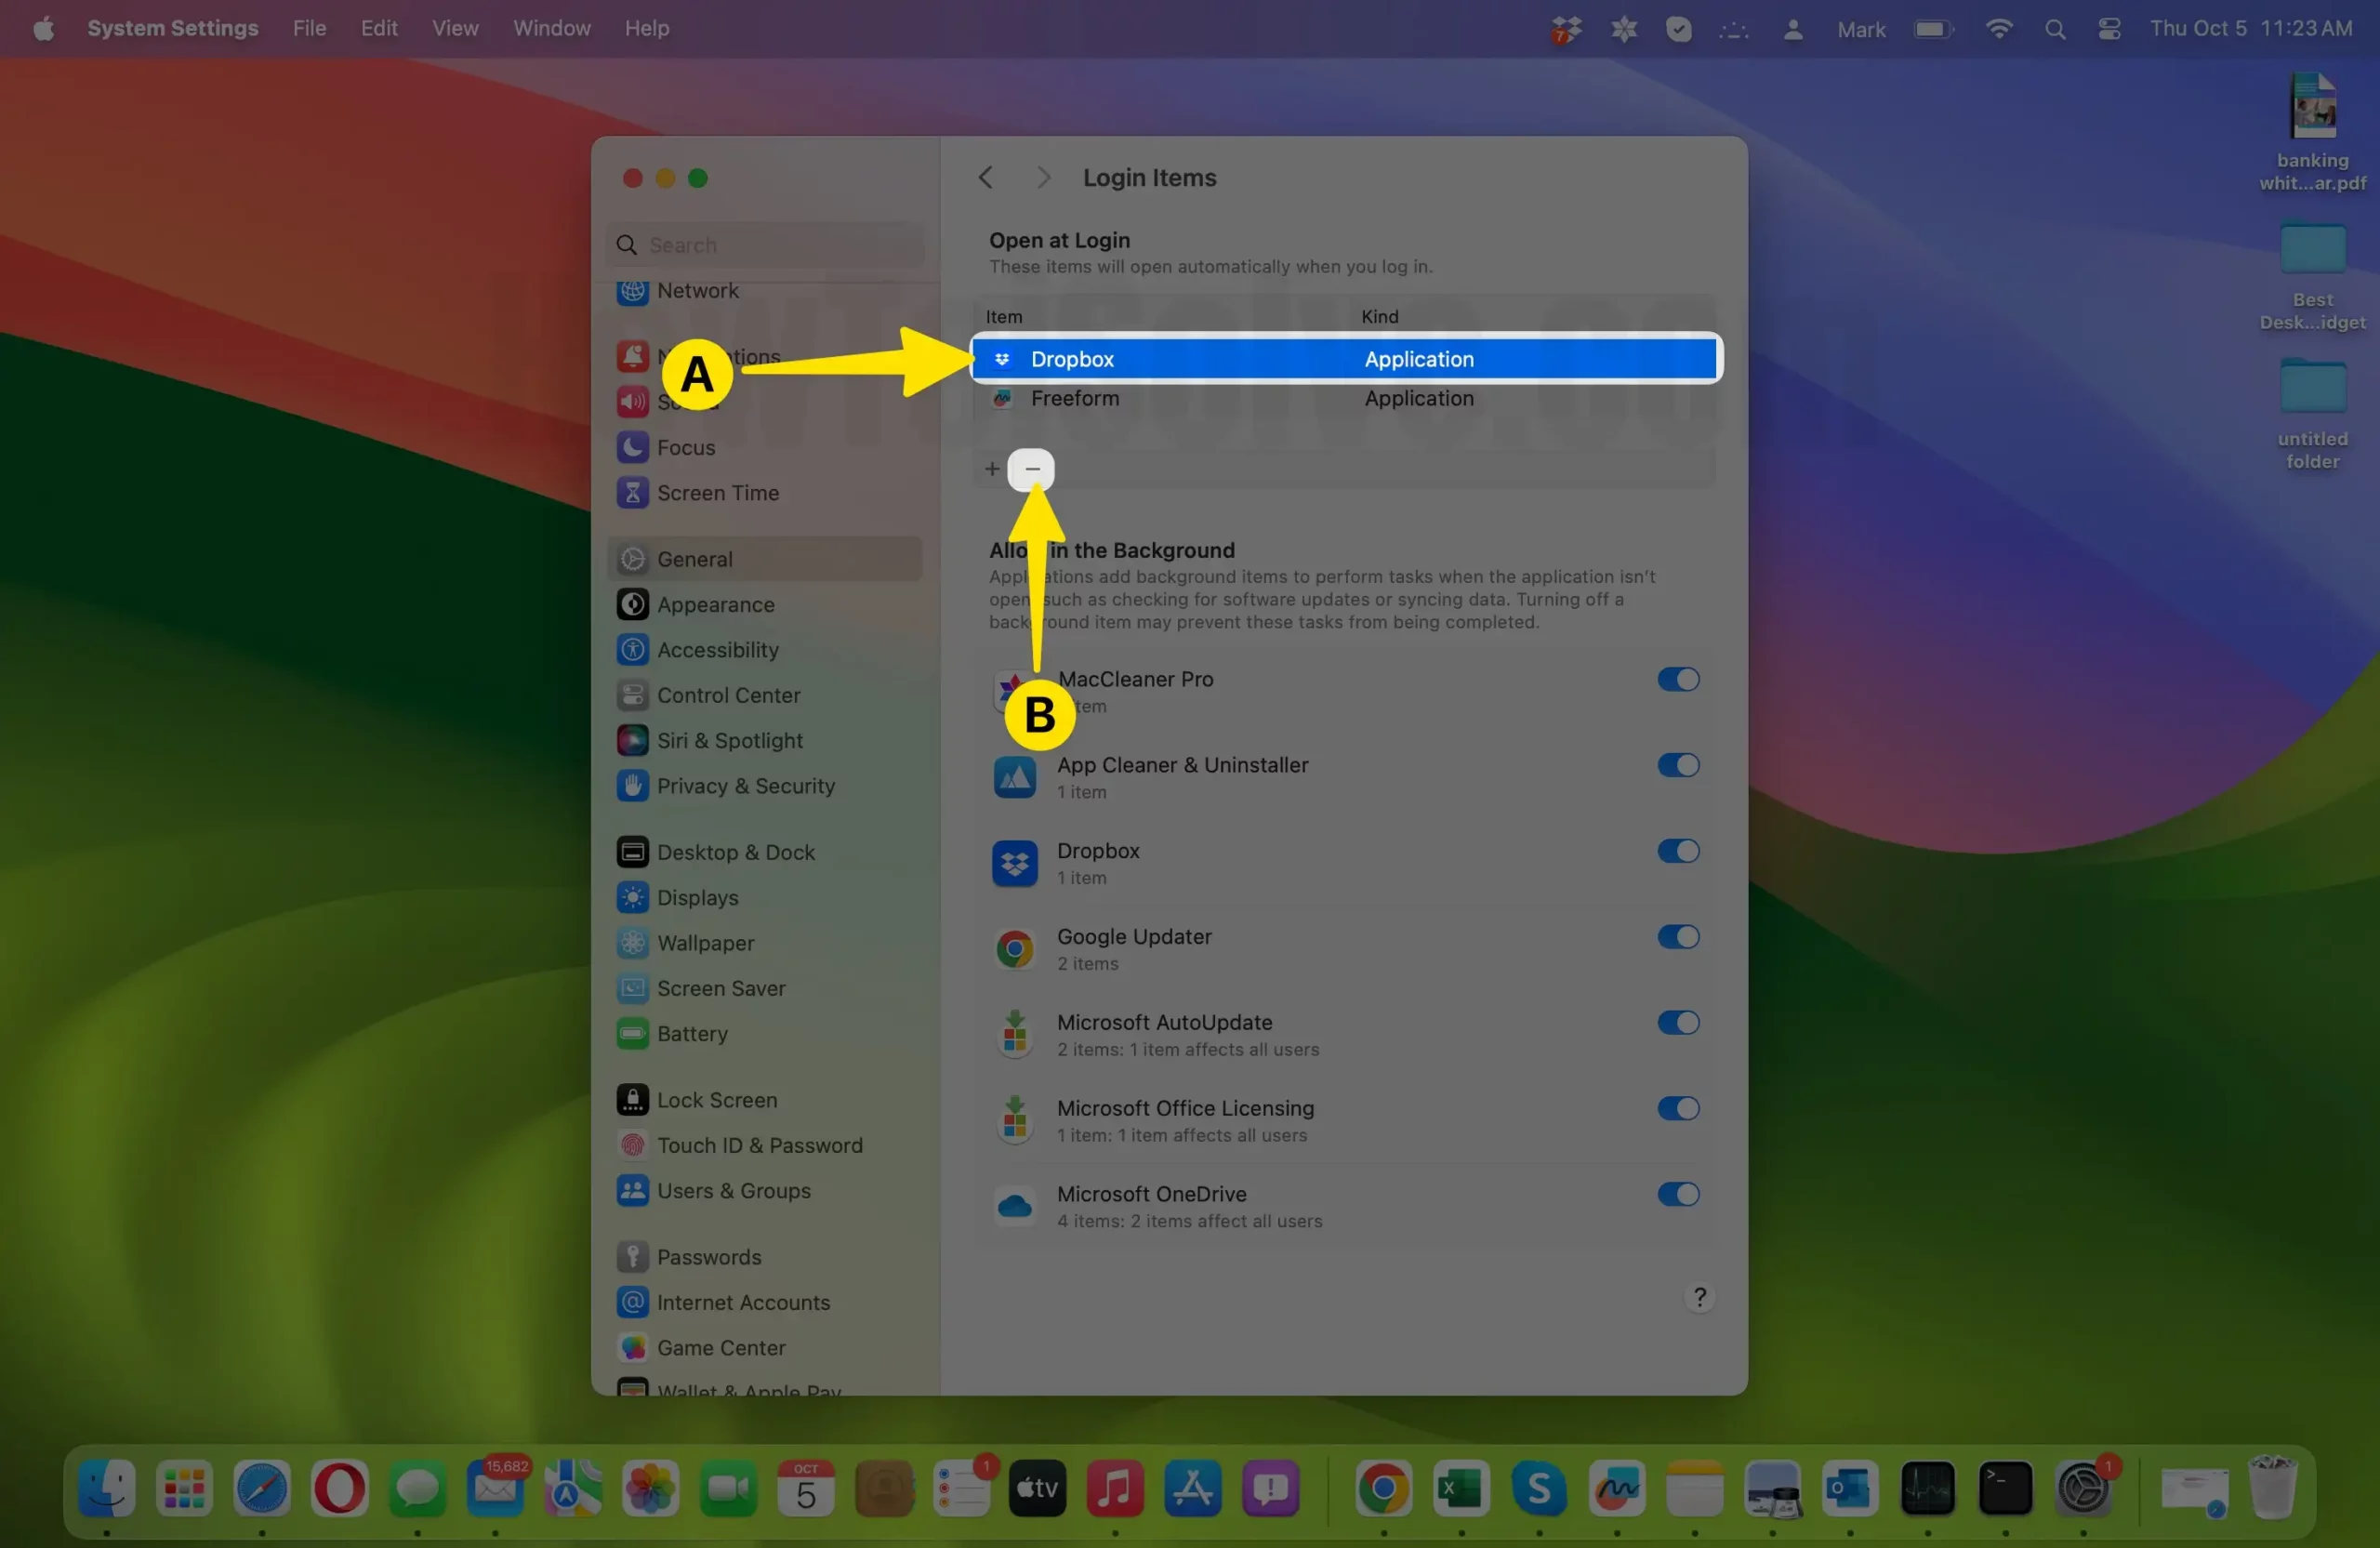
Task: Disable Dropbox background item switch
Action: pyautogui.click(x=1678, y=852)
